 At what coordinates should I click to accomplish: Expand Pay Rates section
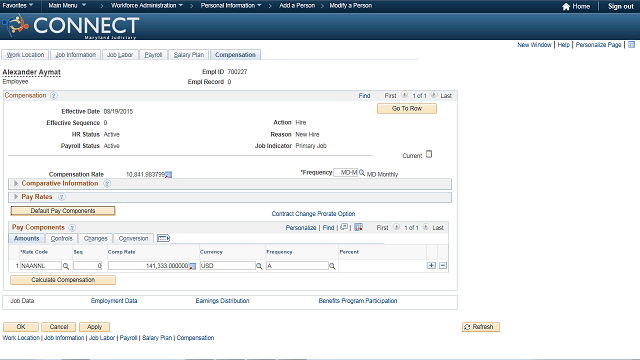(16, 197)
